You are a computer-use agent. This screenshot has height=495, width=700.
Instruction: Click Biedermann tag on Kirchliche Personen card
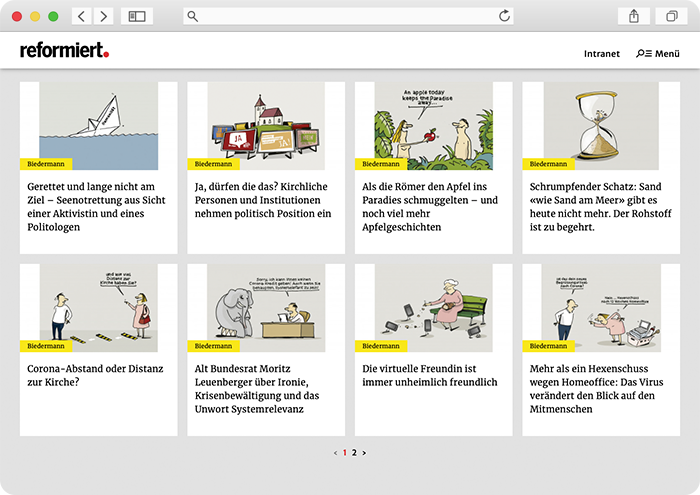(x=213, y=164)
